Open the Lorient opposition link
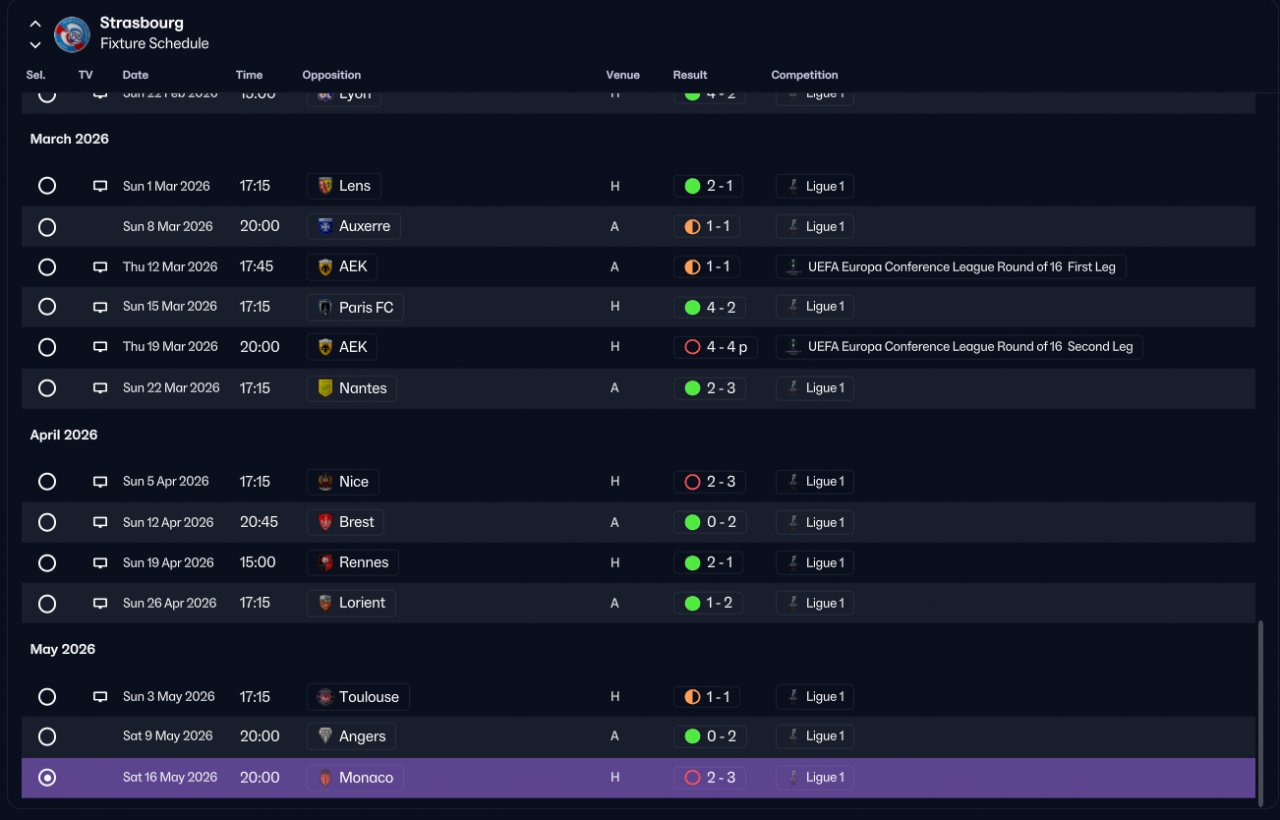This screenshot has width=1280, height=820. click(x=351, y=603)
